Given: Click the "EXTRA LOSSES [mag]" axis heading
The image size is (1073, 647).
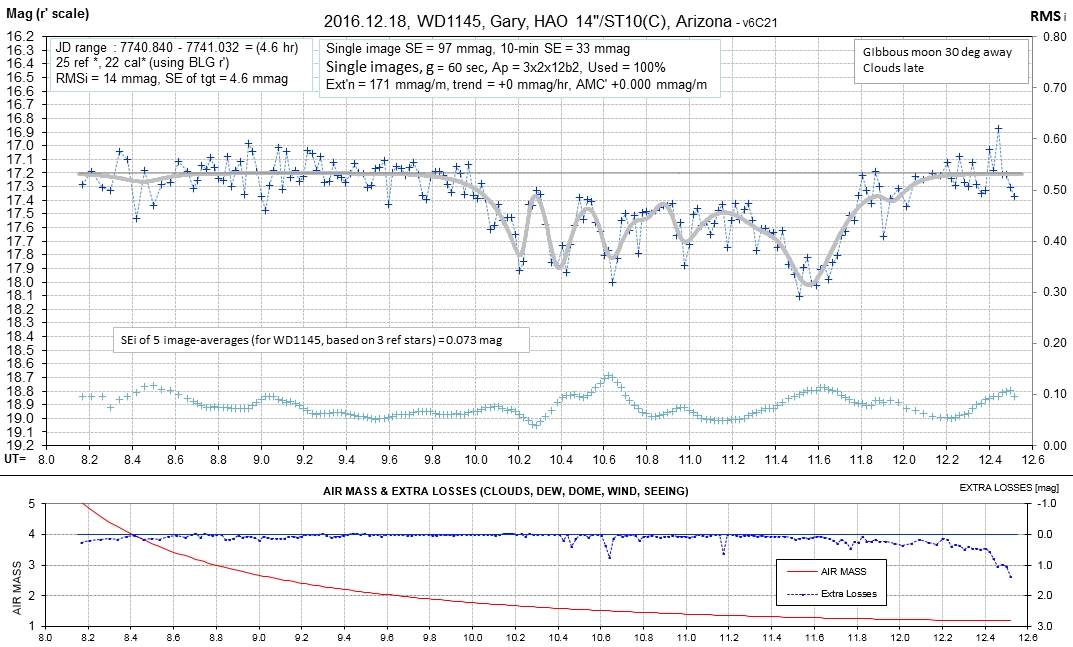Looking at the screenshot, I should coord(1009,487).
